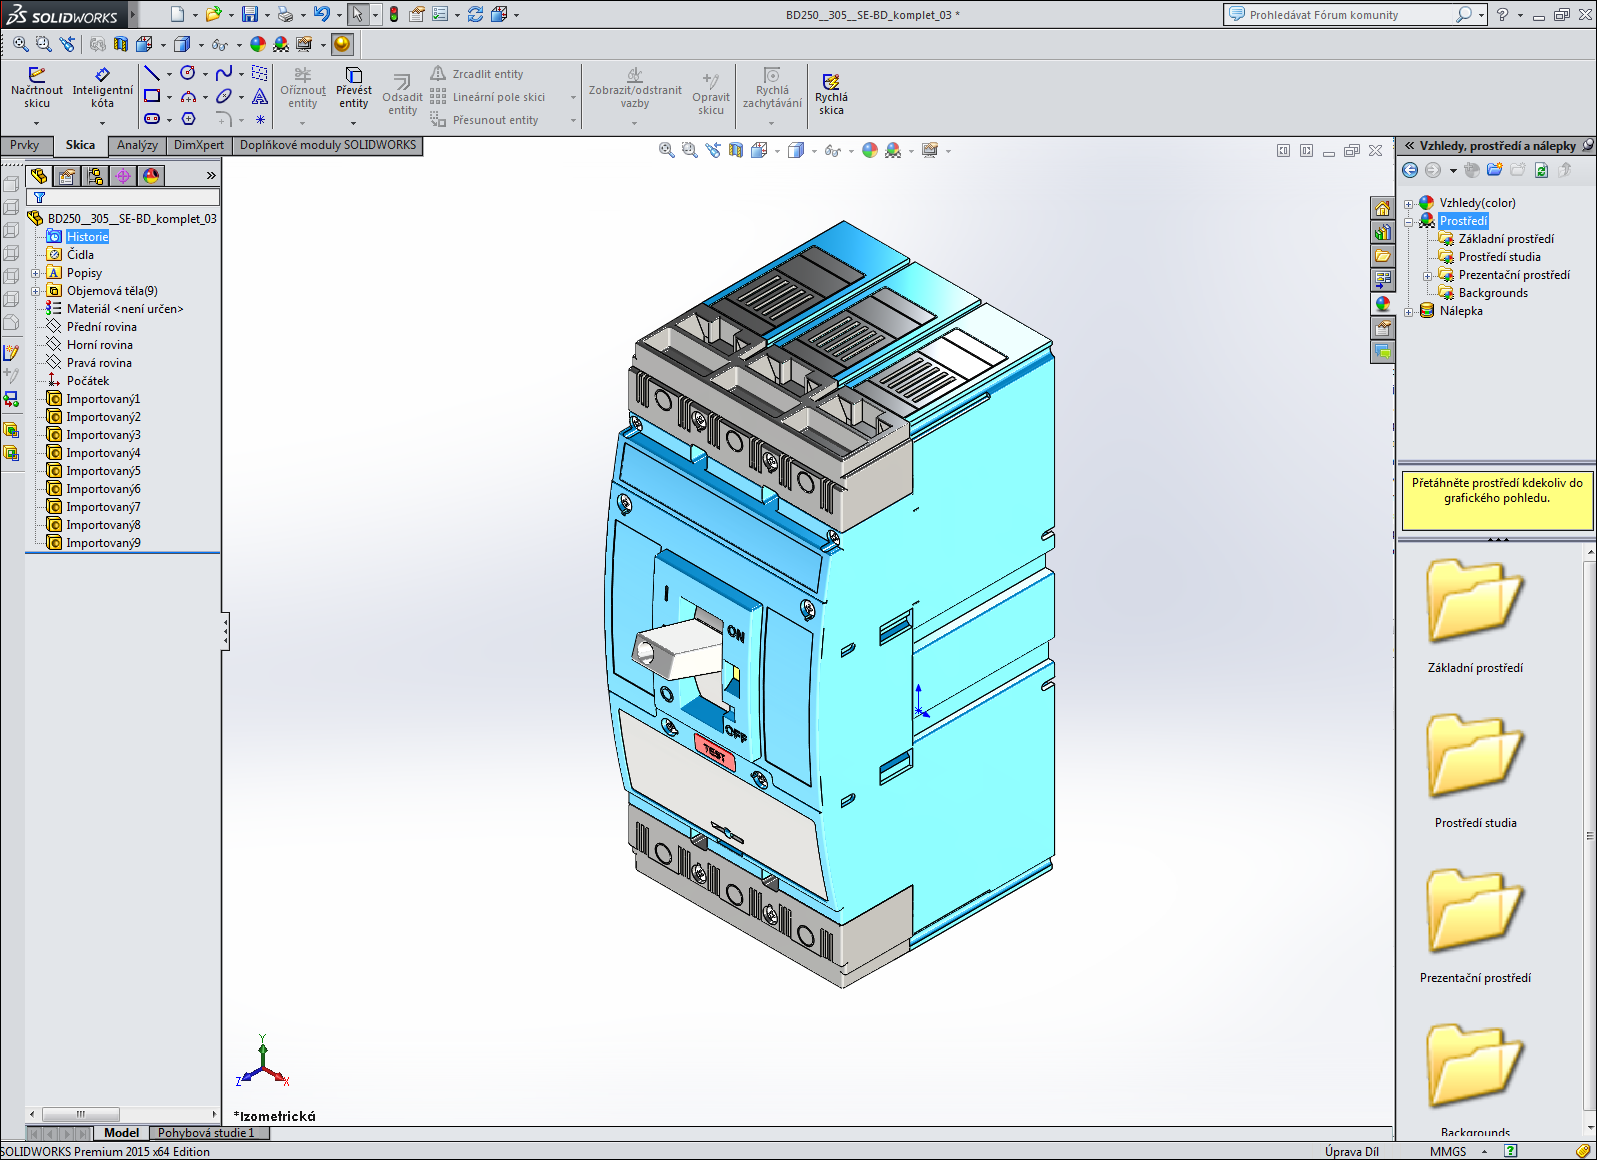1597x1160 pixels.
Task: Expand the Vzhledy(color) tree node
Action: 1409,203
